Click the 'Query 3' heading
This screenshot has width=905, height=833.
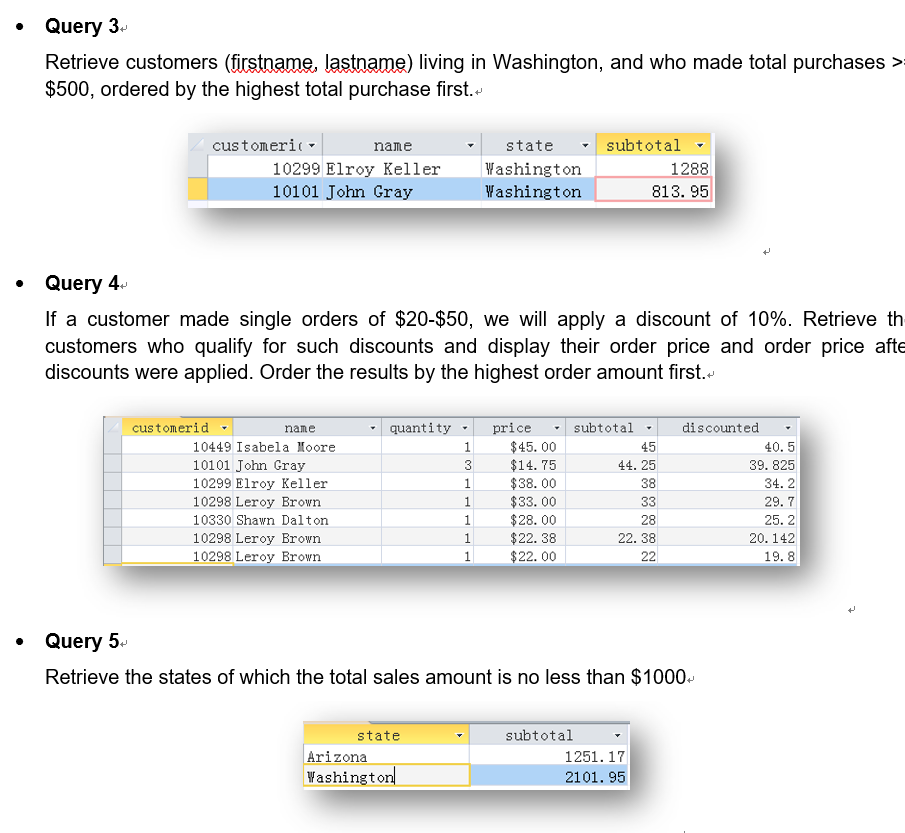click(x=81, y=26)
